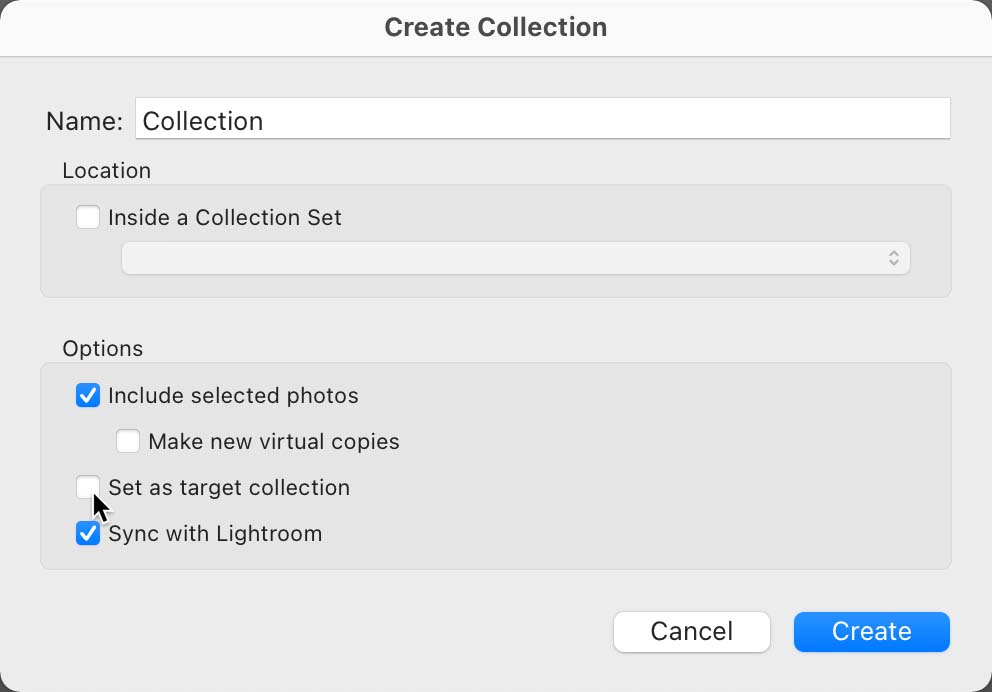Image resolution: width=992 pixels, height=692 pixels.
Task: Click inside the Name text field
Action: pos(543,118)
